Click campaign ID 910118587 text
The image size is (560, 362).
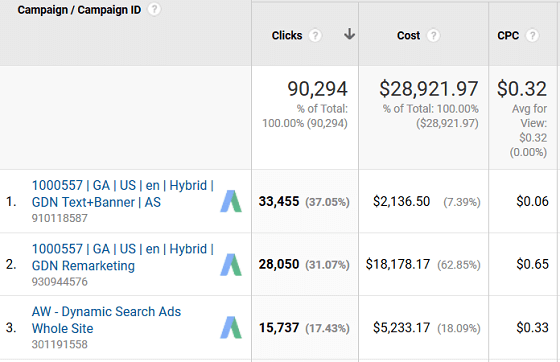coord(60,218)
